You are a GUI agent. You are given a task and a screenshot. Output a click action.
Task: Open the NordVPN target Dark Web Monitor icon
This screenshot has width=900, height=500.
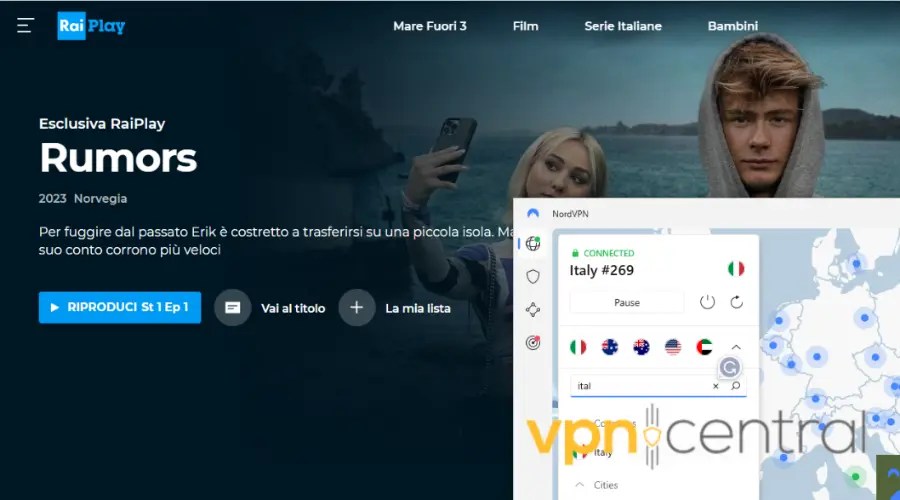click(x=533, y=343)
